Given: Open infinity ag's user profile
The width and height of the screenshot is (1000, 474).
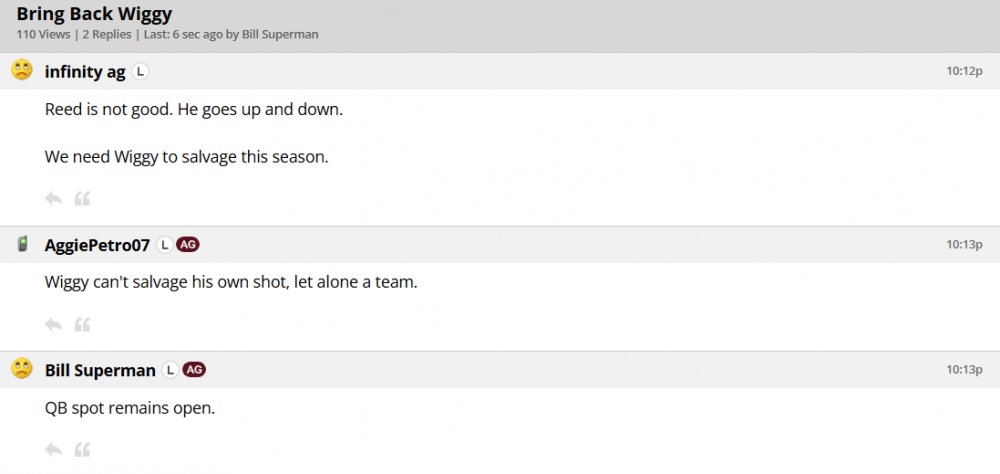Looking at the screenshot, I should pyautogui.click(x=85, y=71).
